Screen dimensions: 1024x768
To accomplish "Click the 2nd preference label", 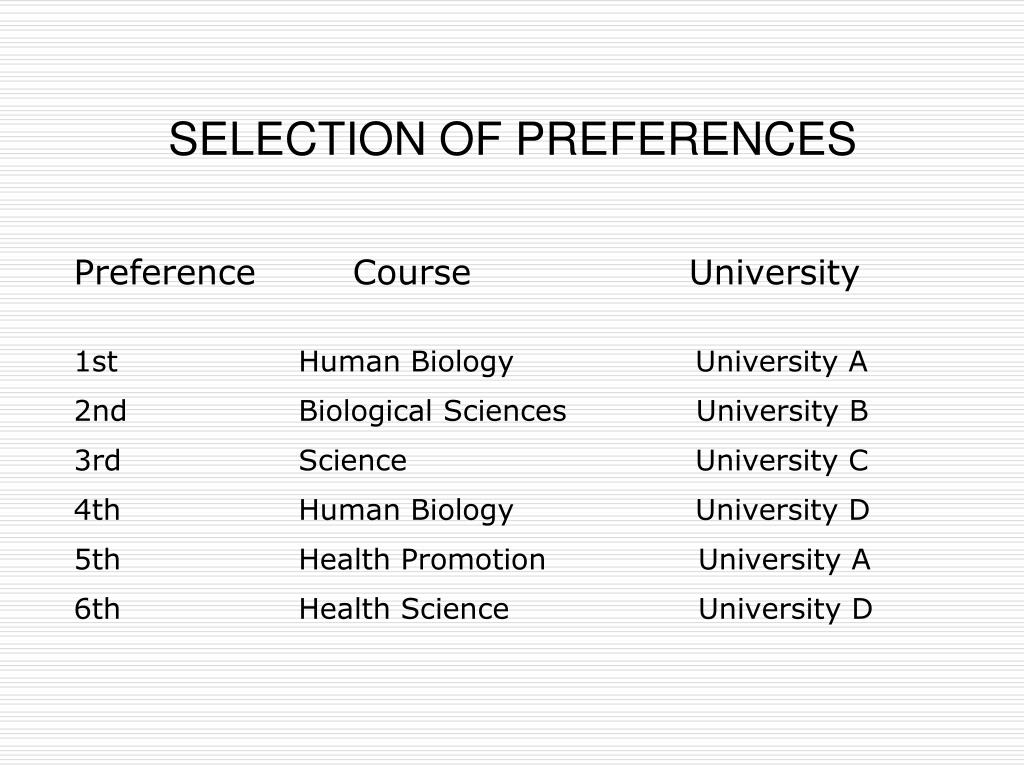I will (100, 411).
